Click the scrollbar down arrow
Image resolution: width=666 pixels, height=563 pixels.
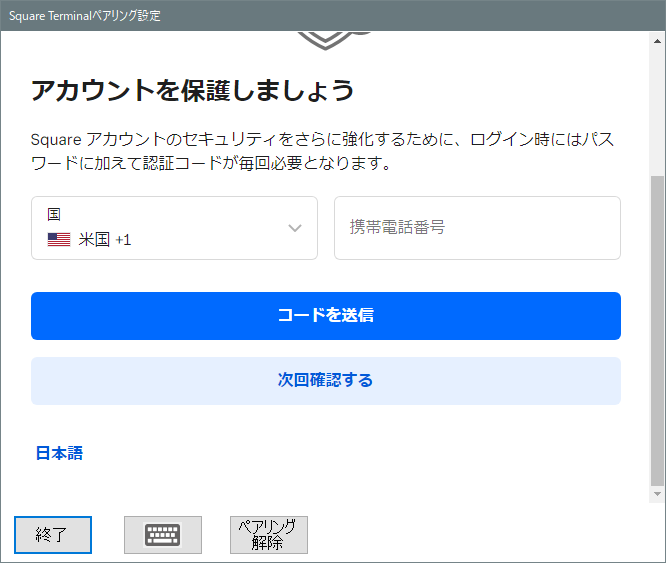pos(657,494)
